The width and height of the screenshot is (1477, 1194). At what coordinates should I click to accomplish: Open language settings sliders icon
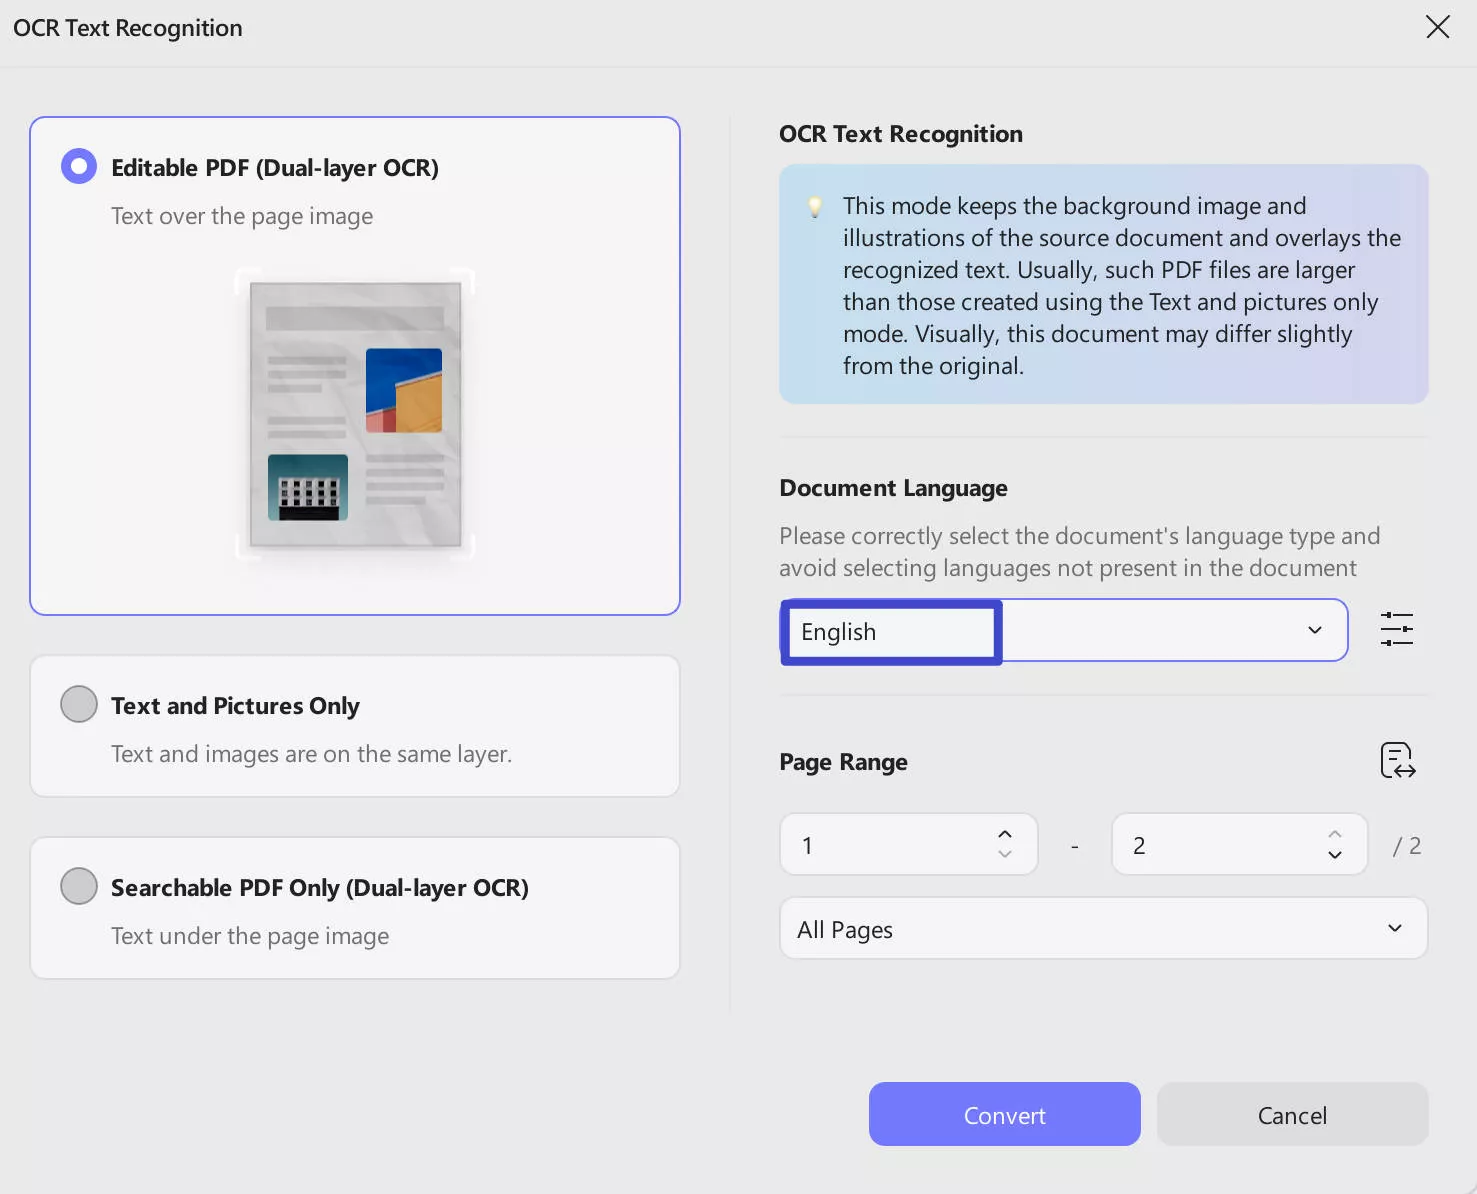pos(1396,629)
